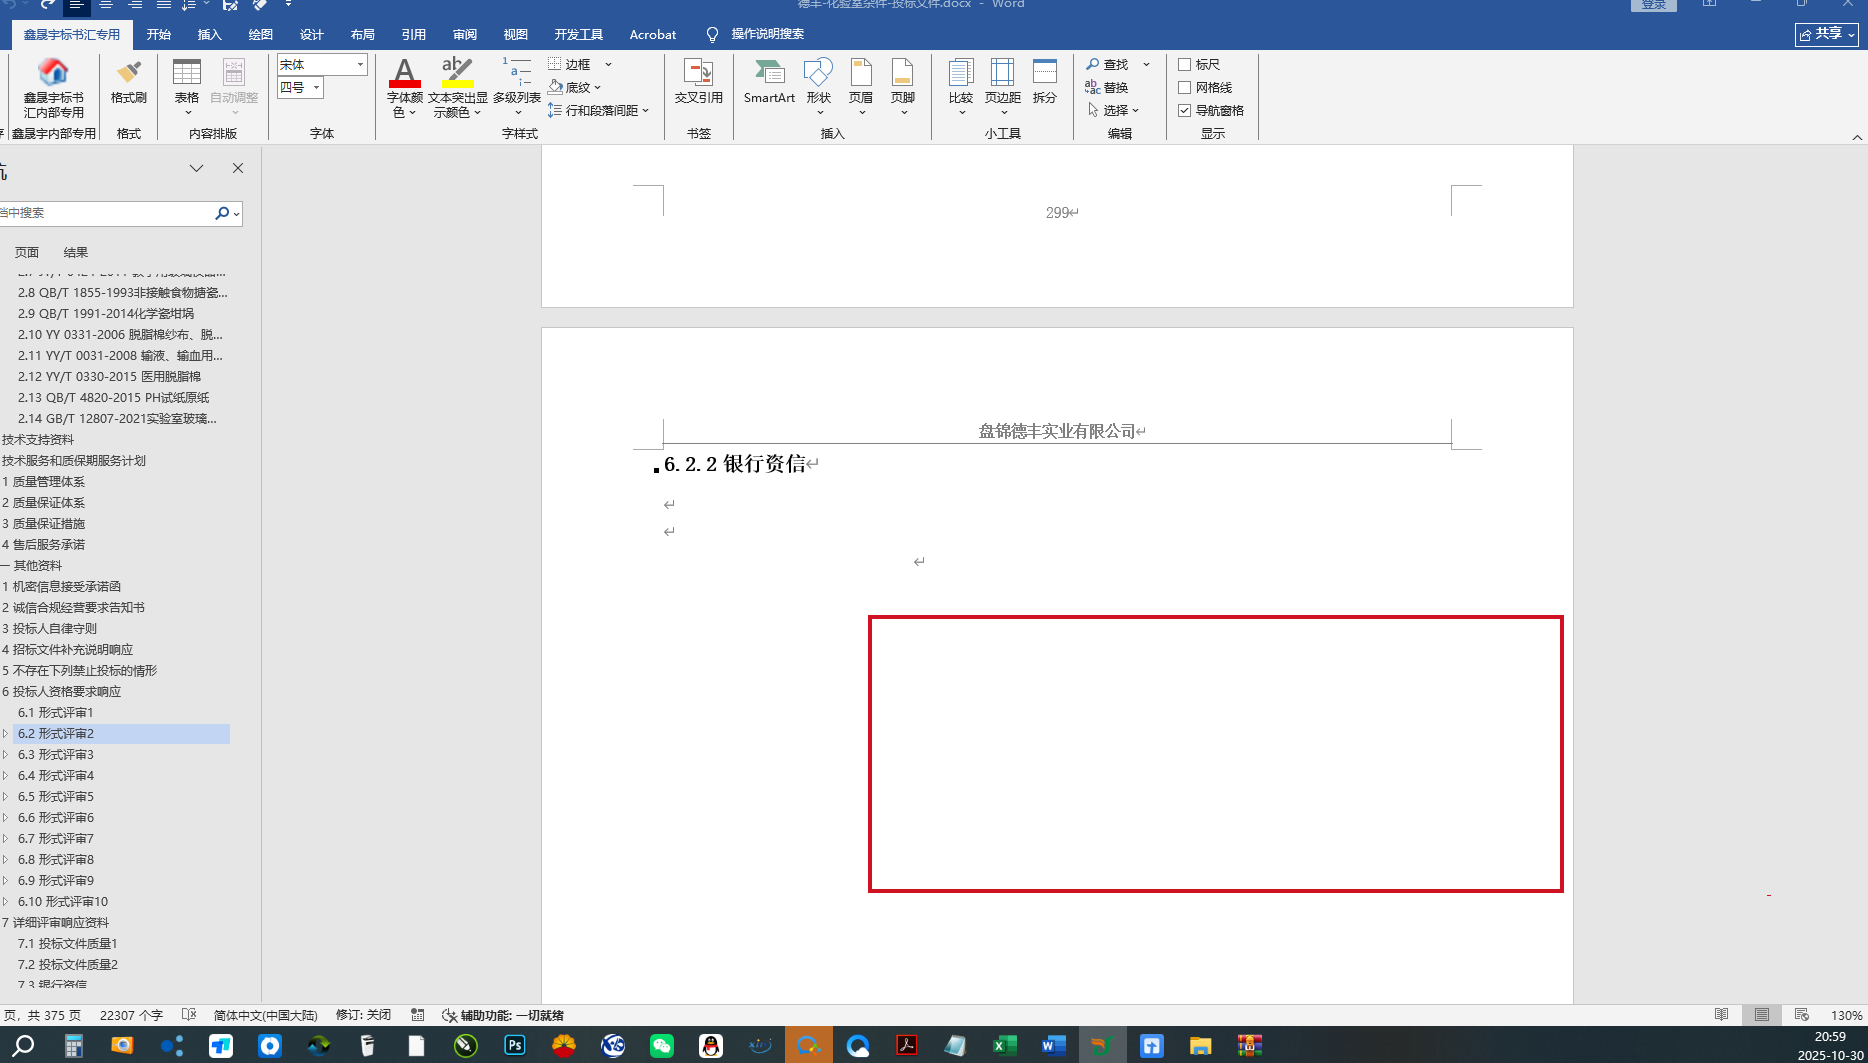
Task: Switch to web layout view in status bar
Action: tap(1802, 1015)
